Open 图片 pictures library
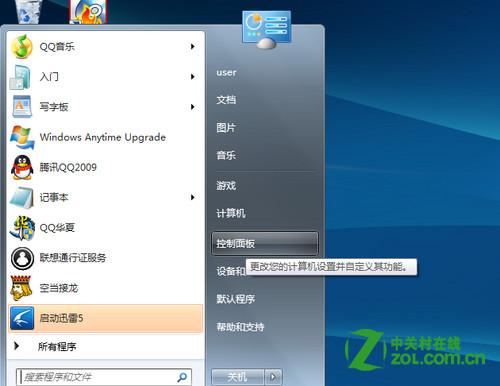Image resolution: width=500 pixels, height=386 pixels. point(226,127)
